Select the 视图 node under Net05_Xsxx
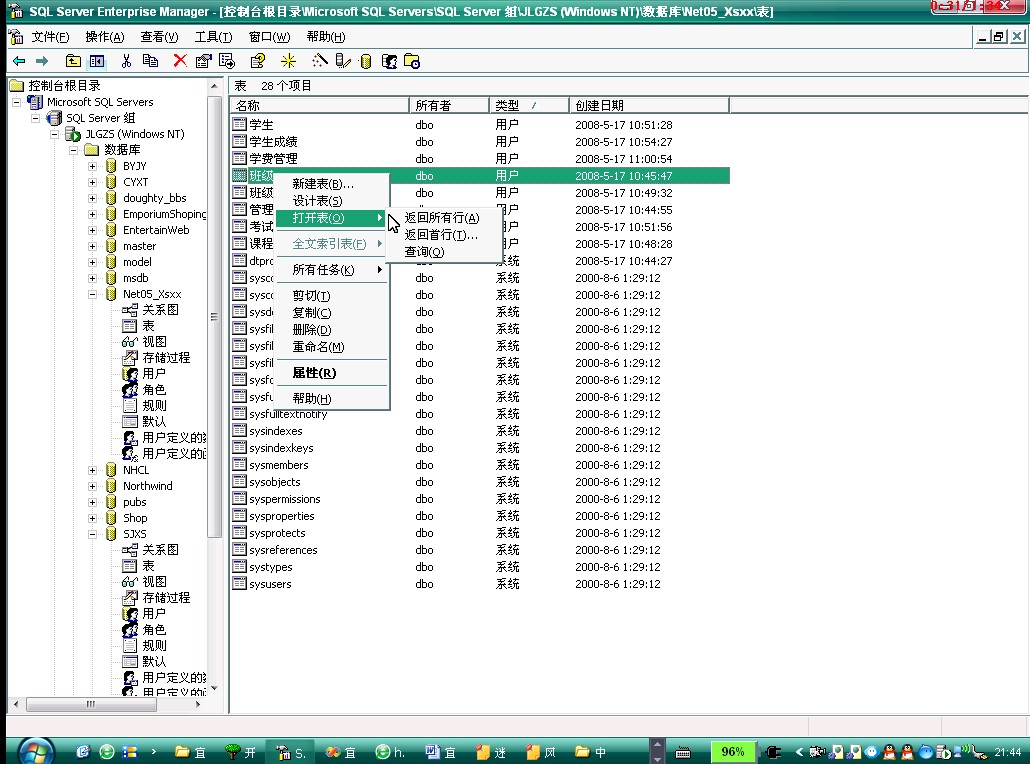Image resolution: width=1030 pixels, height=764 pixels. 154,342
